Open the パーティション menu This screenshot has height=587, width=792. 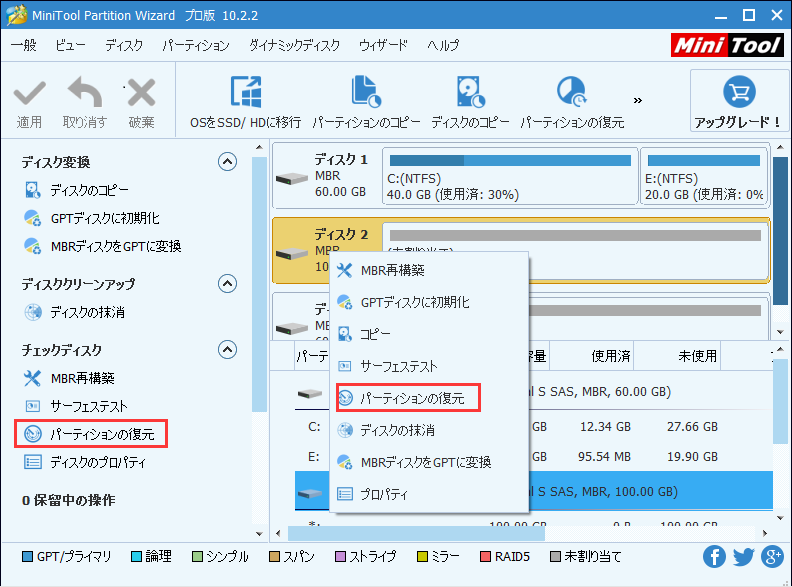(195, 45)
